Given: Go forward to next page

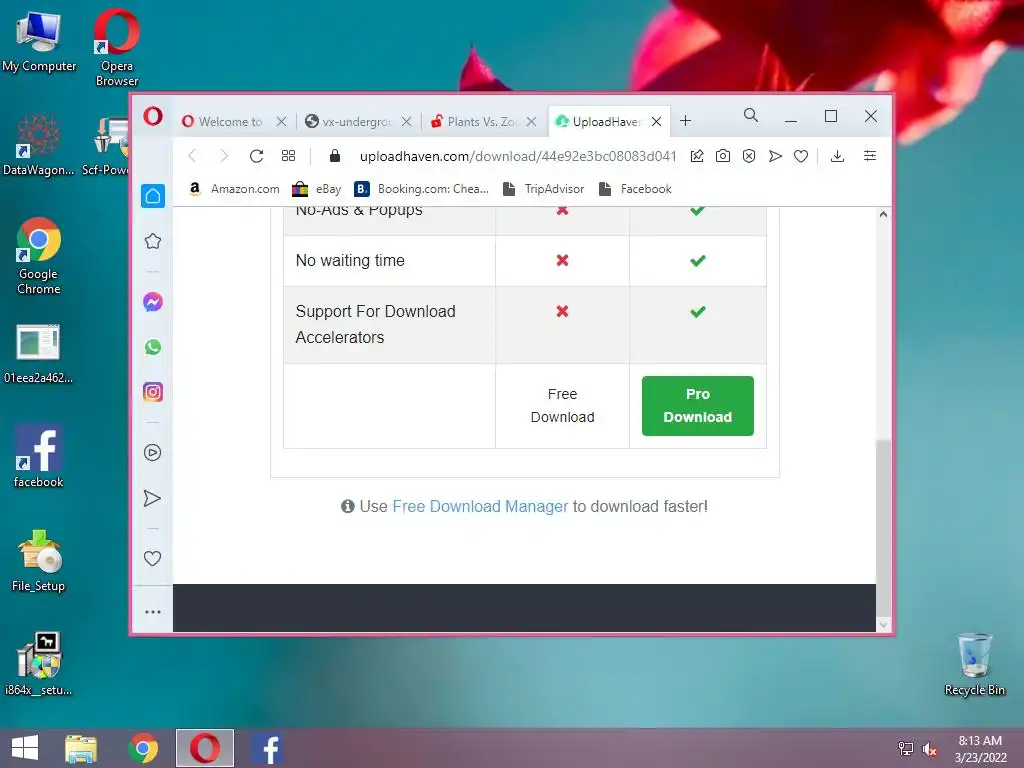Looking at the screenshot, I should click(x=224, y=155).
